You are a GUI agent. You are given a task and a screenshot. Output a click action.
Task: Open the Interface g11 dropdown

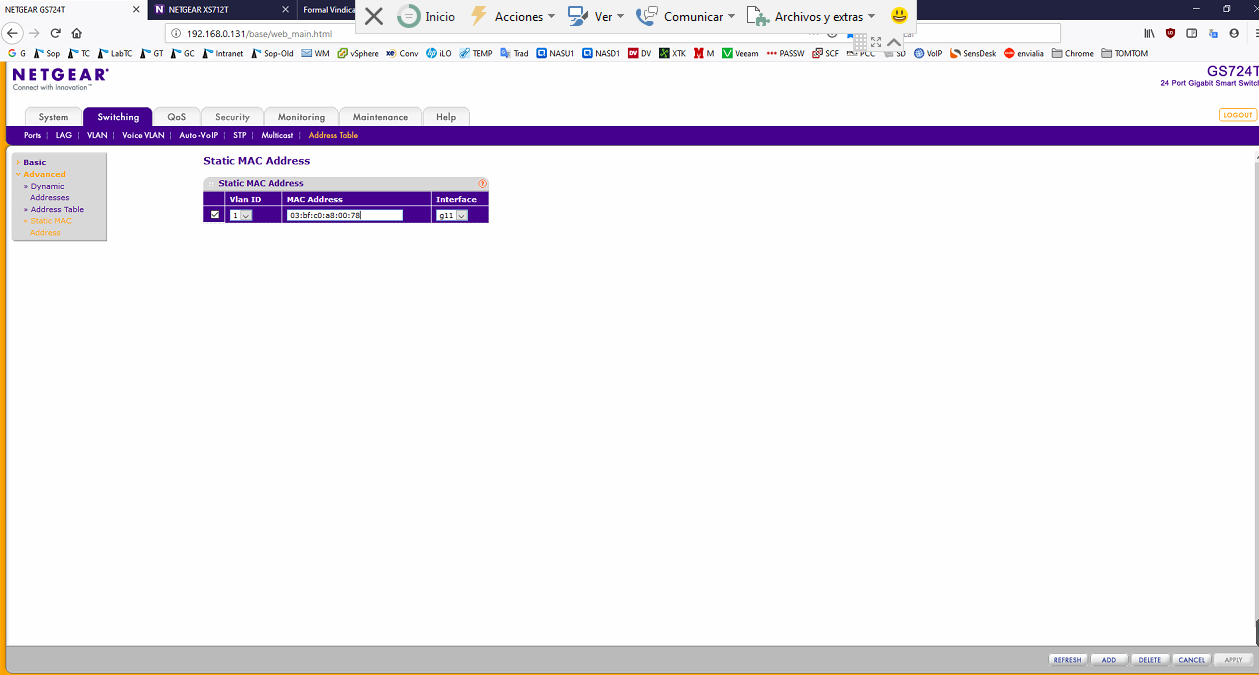pos(453,215)
